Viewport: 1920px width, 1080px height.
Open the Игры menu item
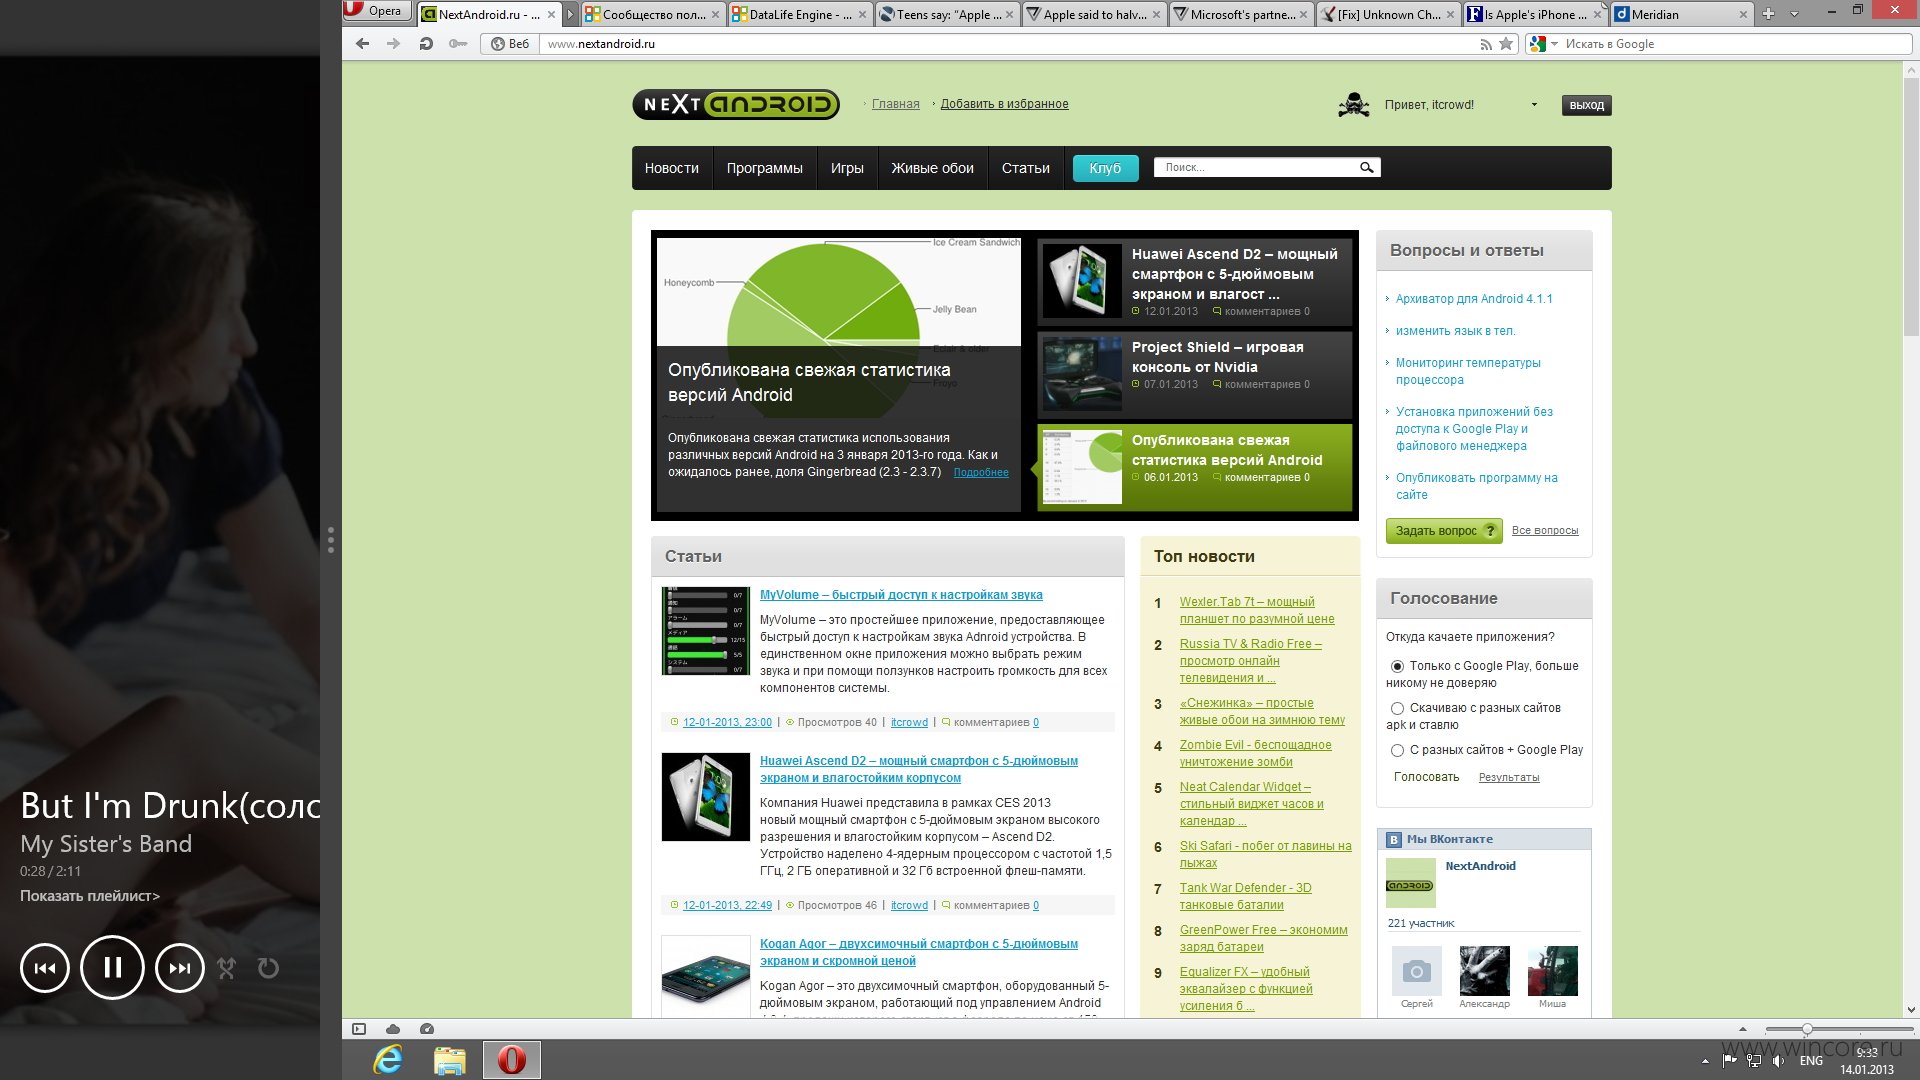(847, 168)
